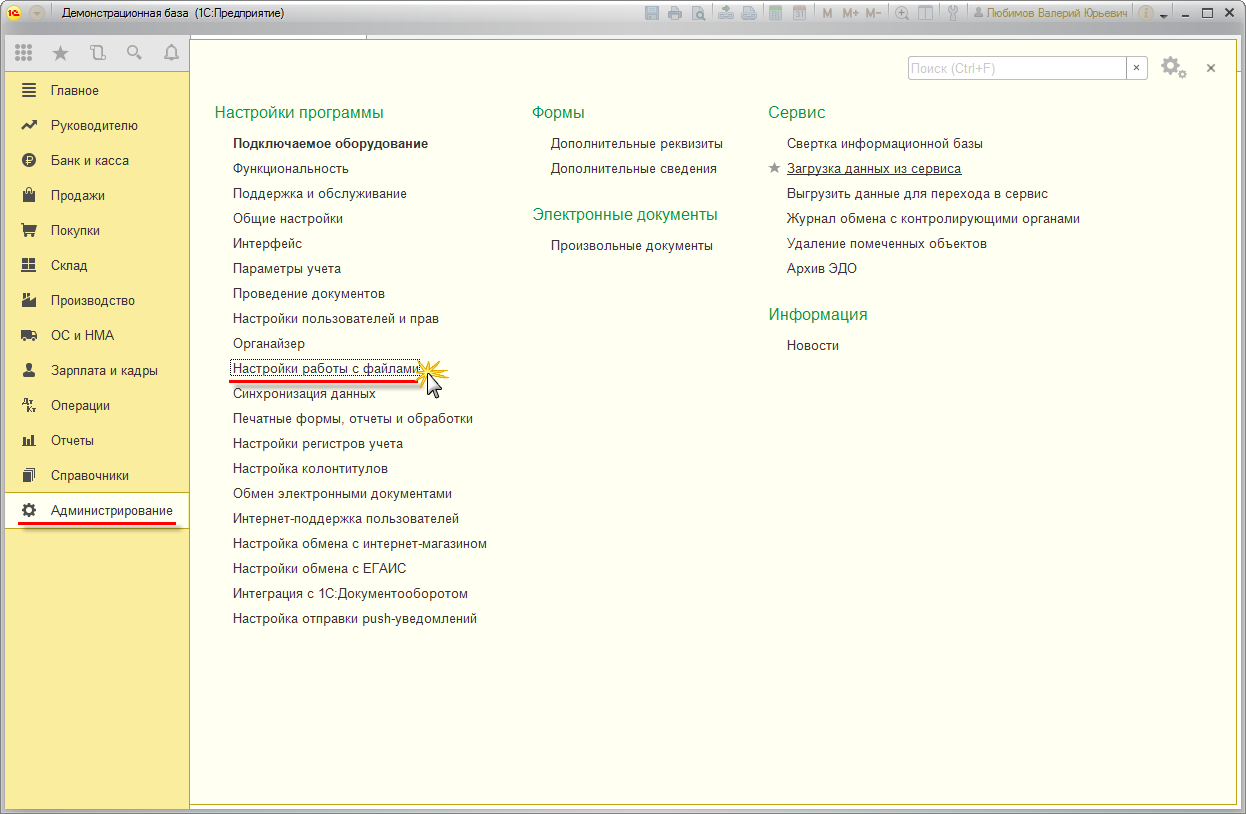Open Print preview icon

click(698, 13)
